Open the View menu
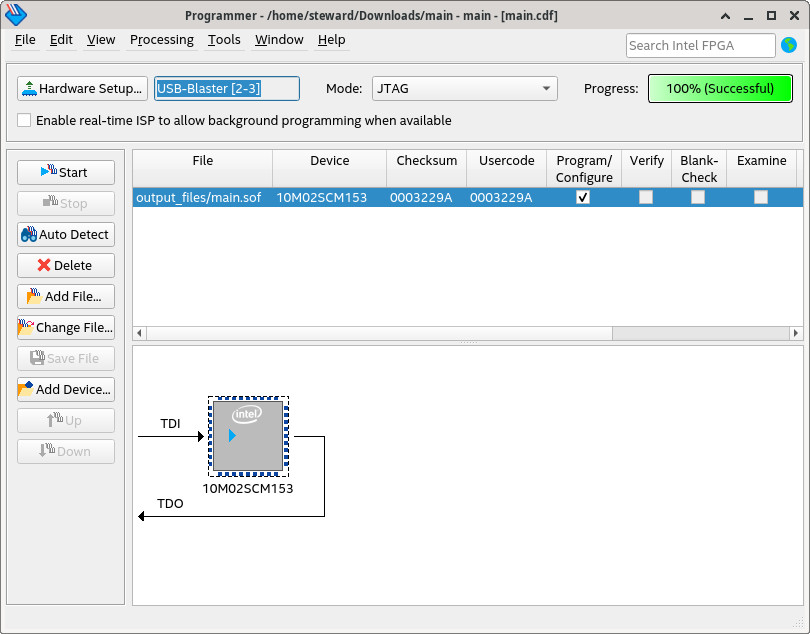810x634 pixels. [x=101, y=40]
